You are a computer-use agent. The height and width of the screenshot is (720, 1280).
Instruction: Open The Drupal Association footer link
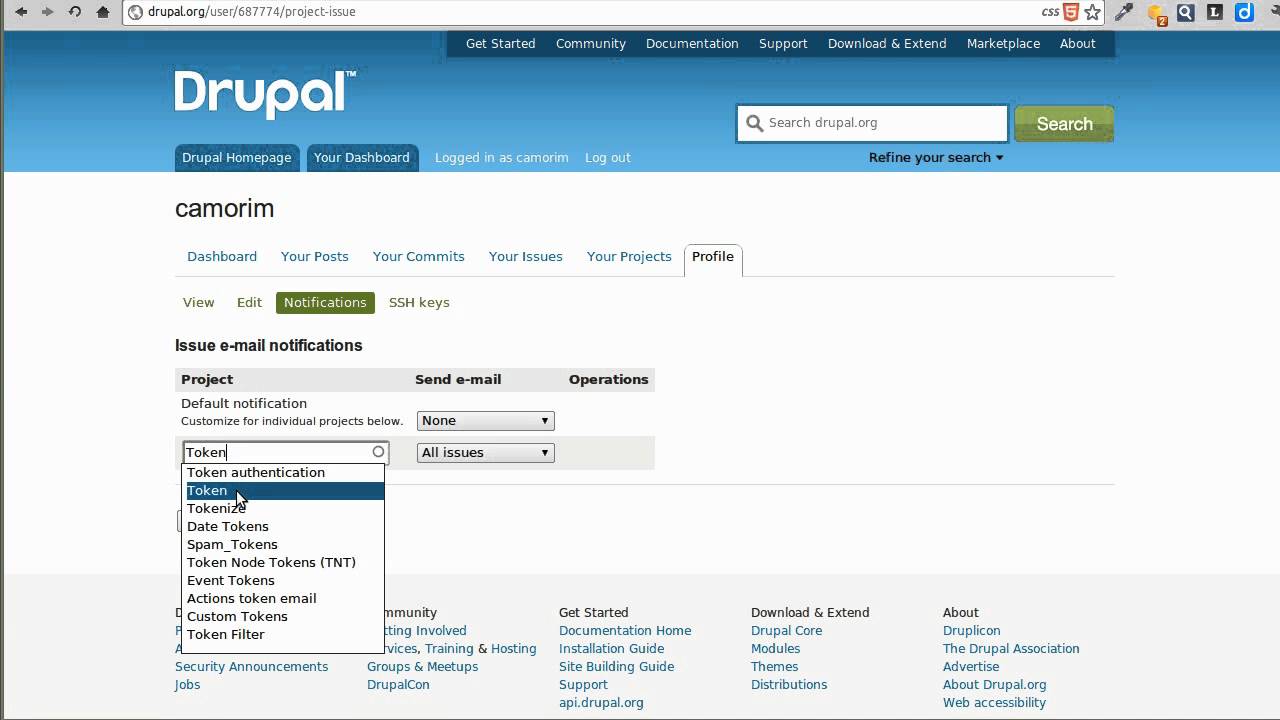[x=1011, y=649]
